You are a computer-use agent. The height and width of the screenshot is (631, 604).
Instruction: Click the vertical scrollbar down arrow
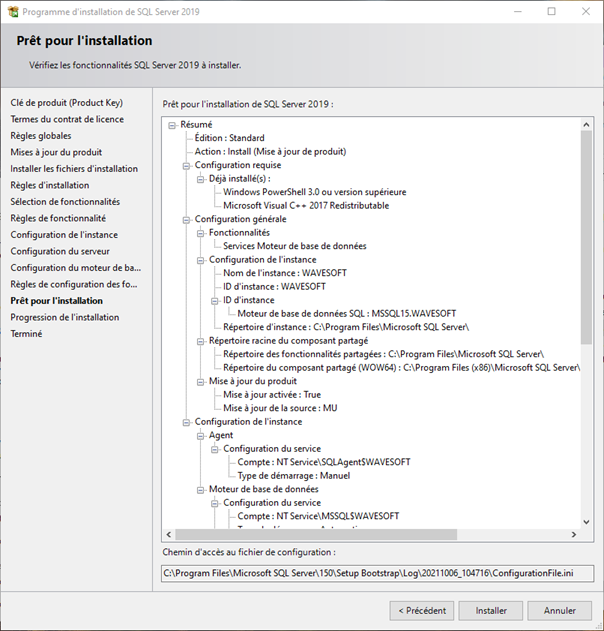[x=586, y=522]
